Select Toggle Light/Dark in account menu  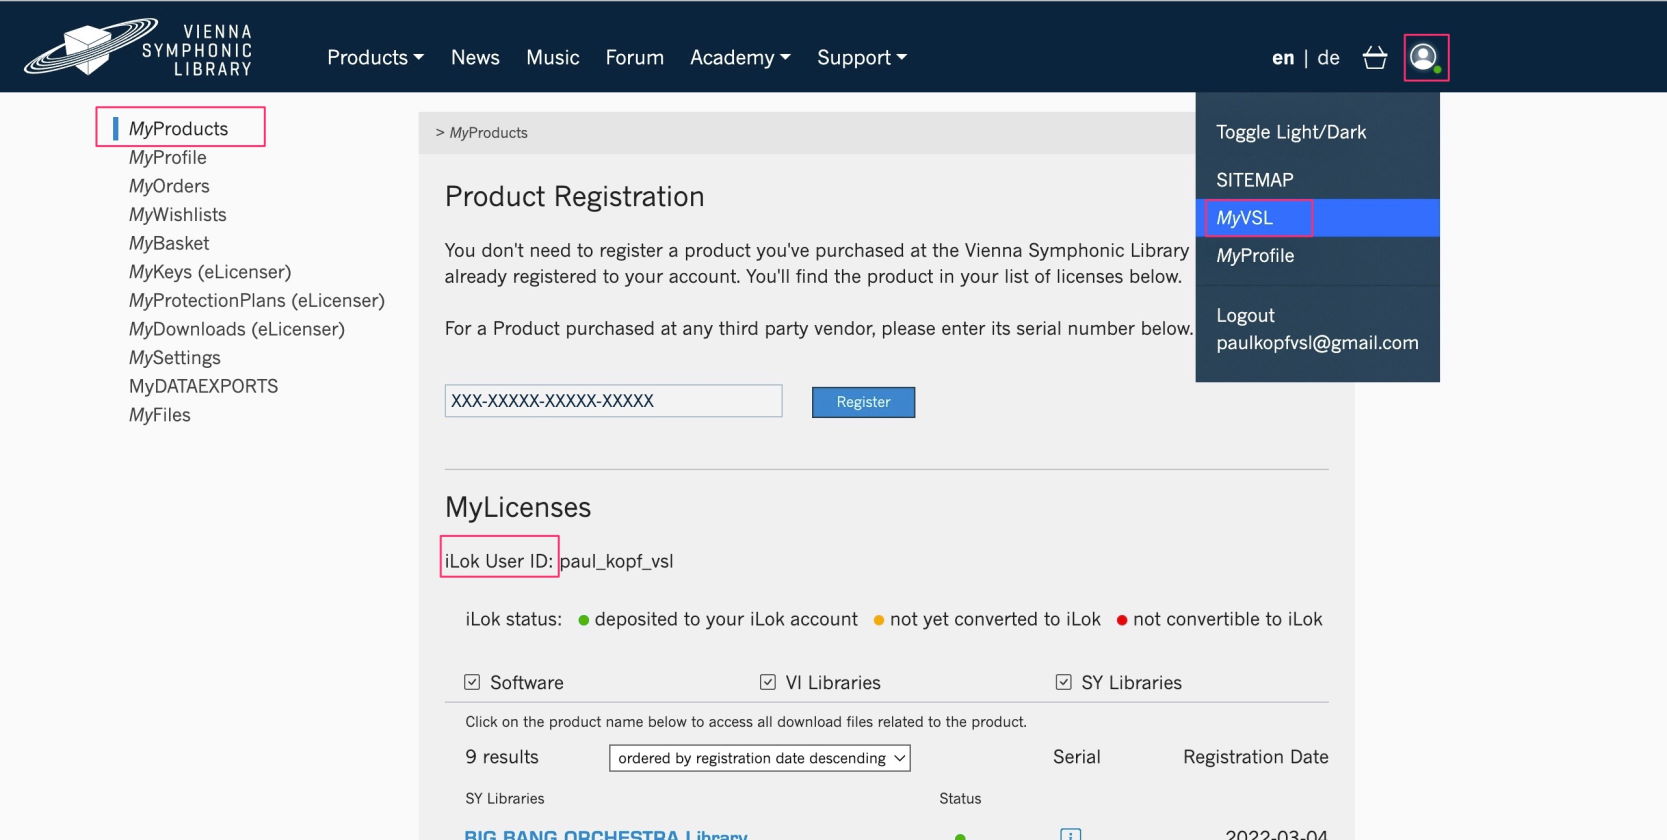1291,132
